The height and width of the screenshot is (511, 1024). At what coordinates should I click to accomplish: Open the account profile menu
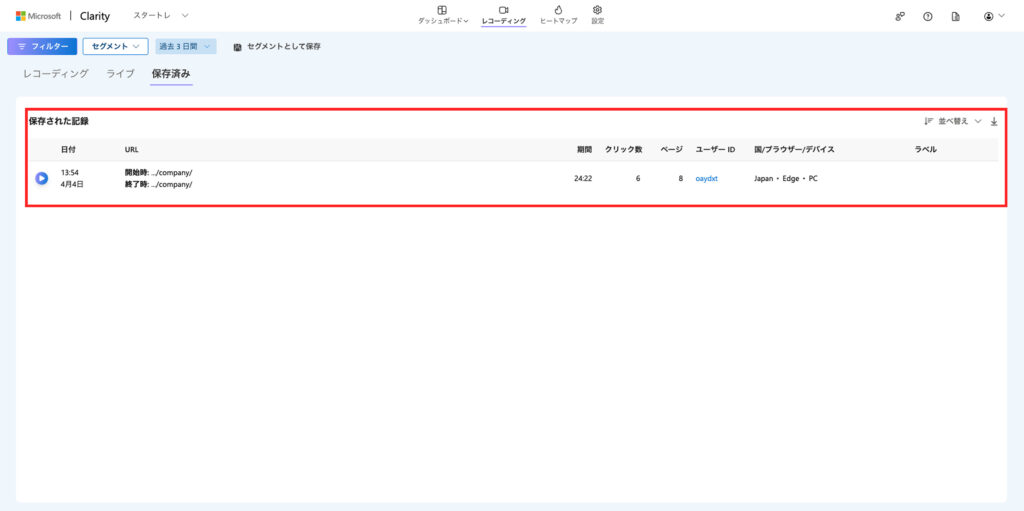[x=993, y=17]
